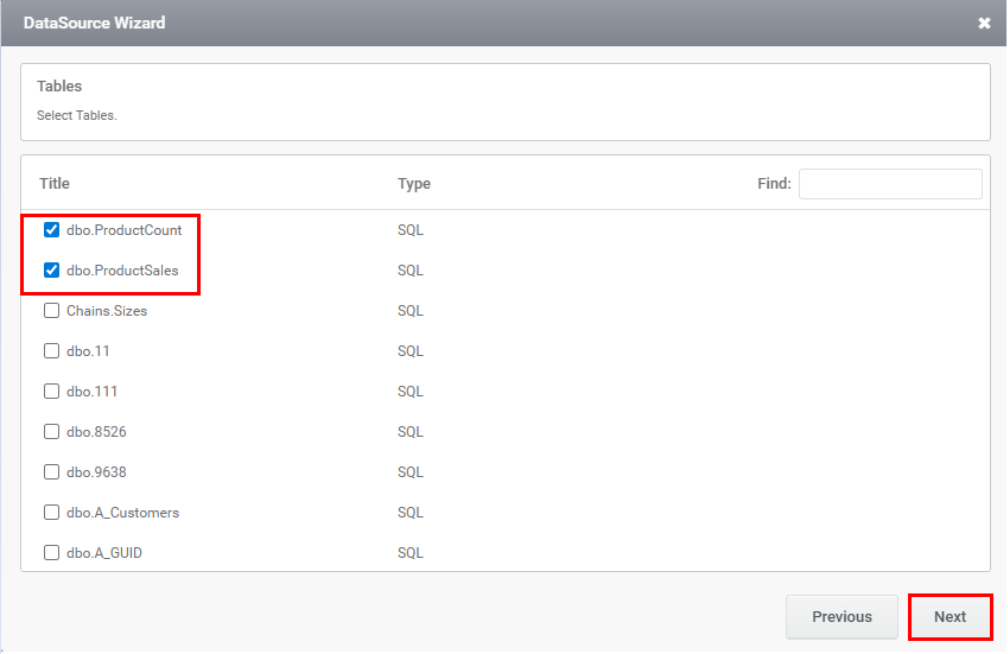Check the Chains.Sizes table checkbox
Viewport: 1008px width, 654px height.
coord(52,311)
